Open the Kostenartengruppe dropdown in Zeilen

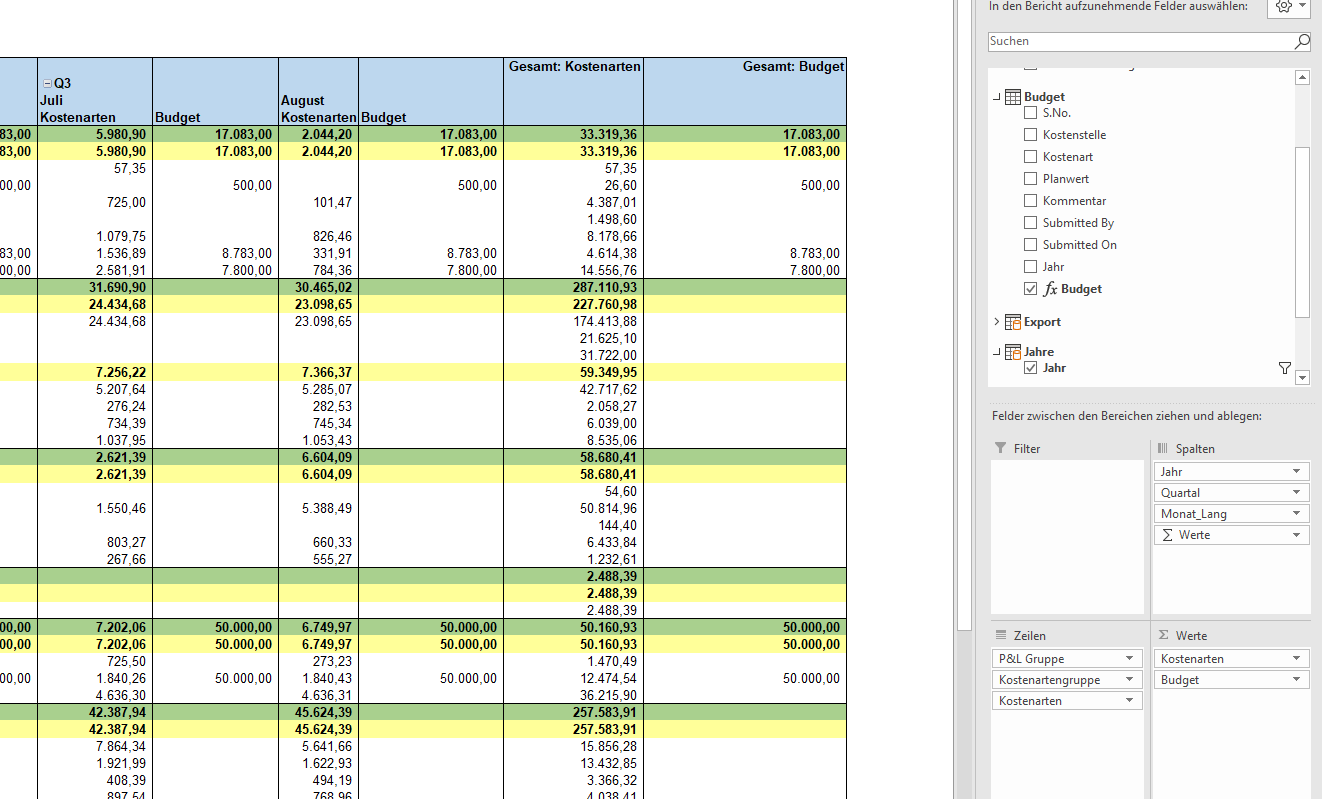1130,680
